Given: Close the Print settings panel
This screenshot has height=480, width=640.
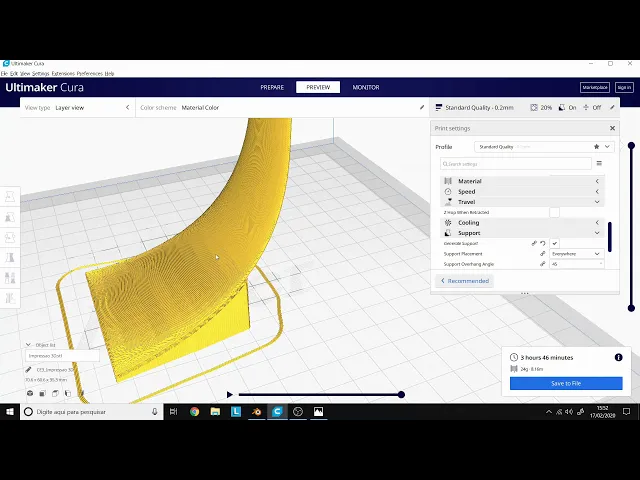Looking at the screenshot, I should pos(612,128).
